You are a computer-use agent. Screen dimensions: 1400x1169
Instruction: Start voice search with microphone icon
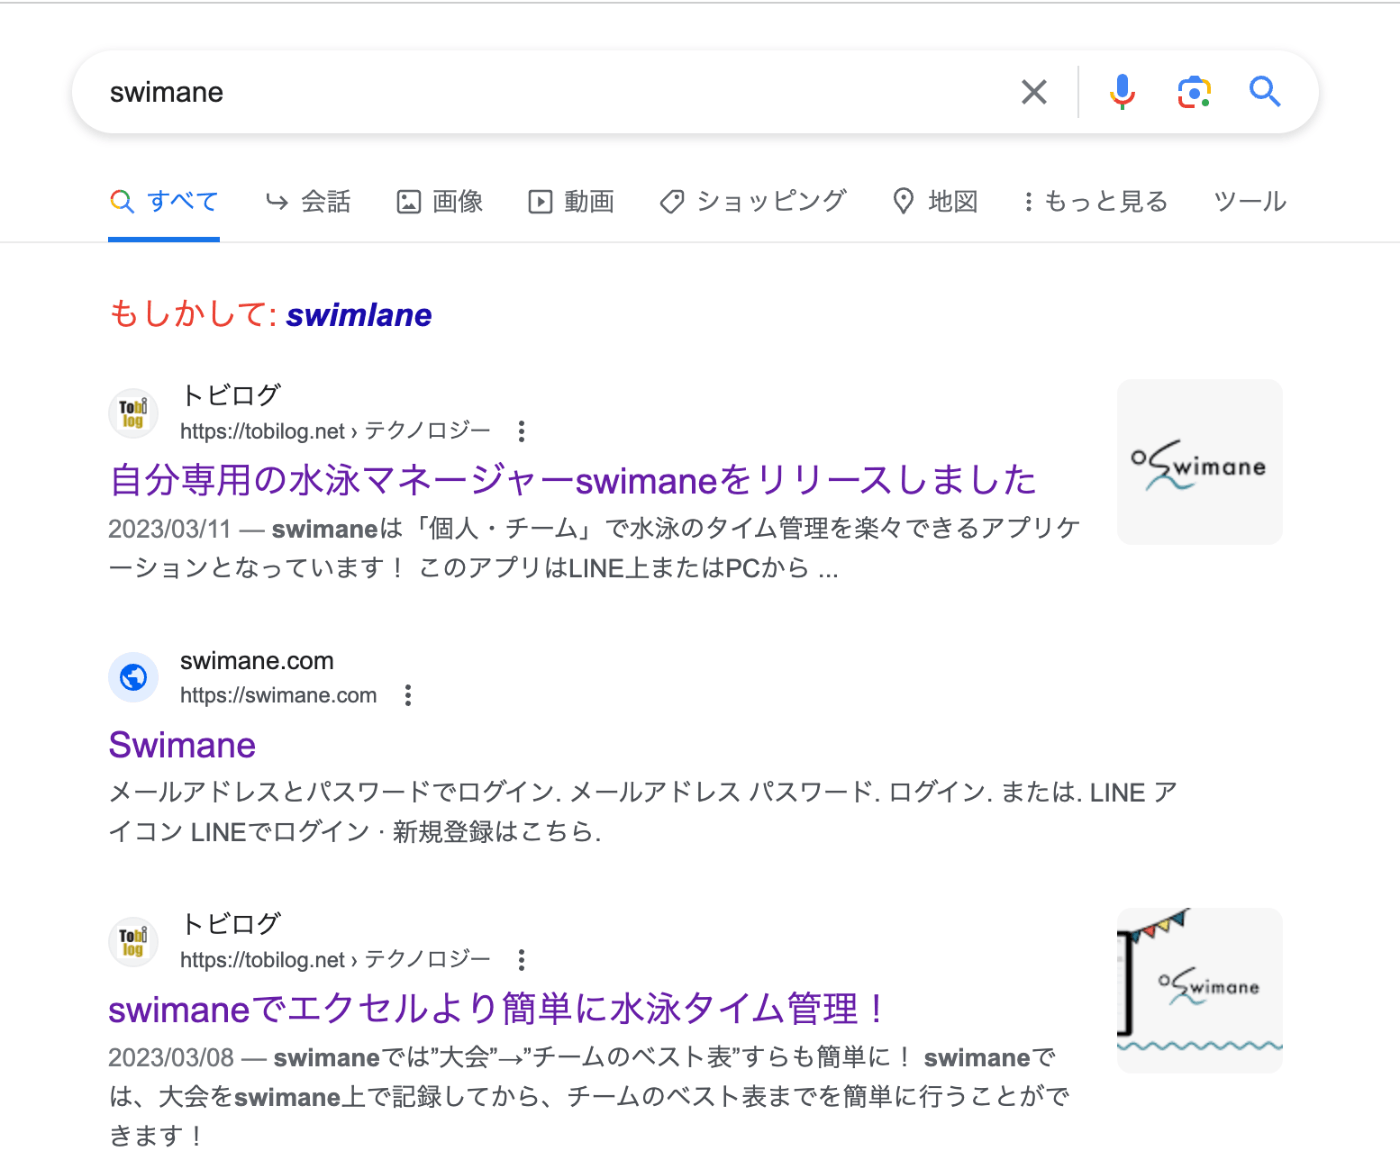[1122, 92]
